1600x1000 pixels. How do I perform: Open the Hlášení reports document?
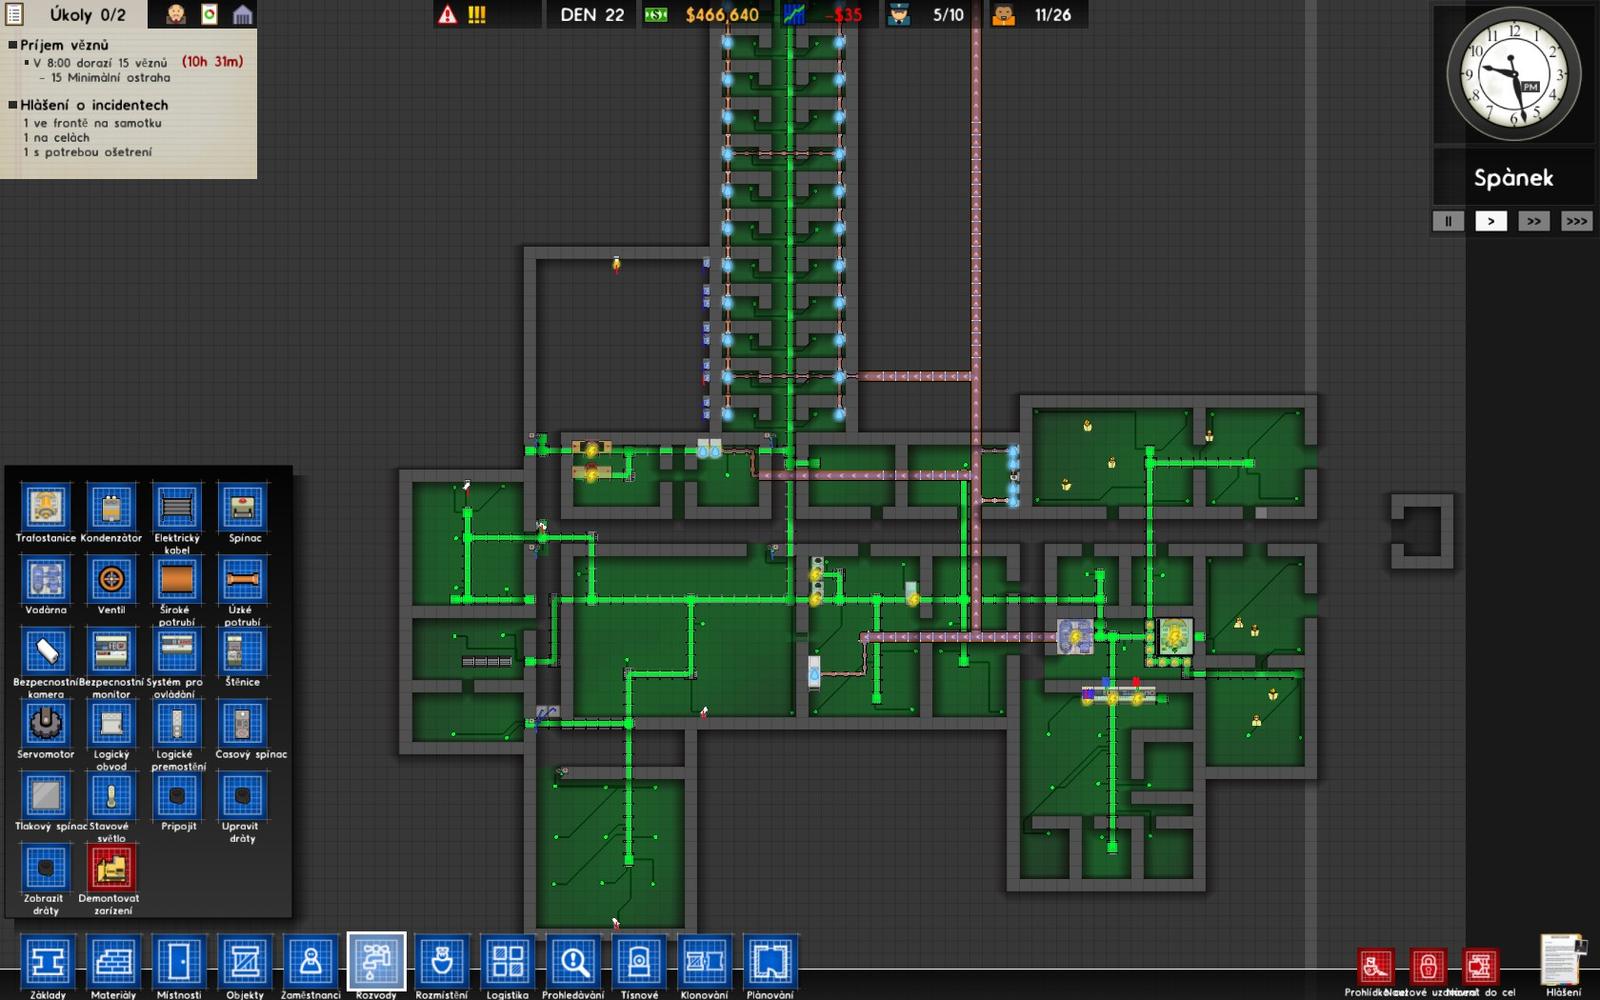coord(1563,962)
